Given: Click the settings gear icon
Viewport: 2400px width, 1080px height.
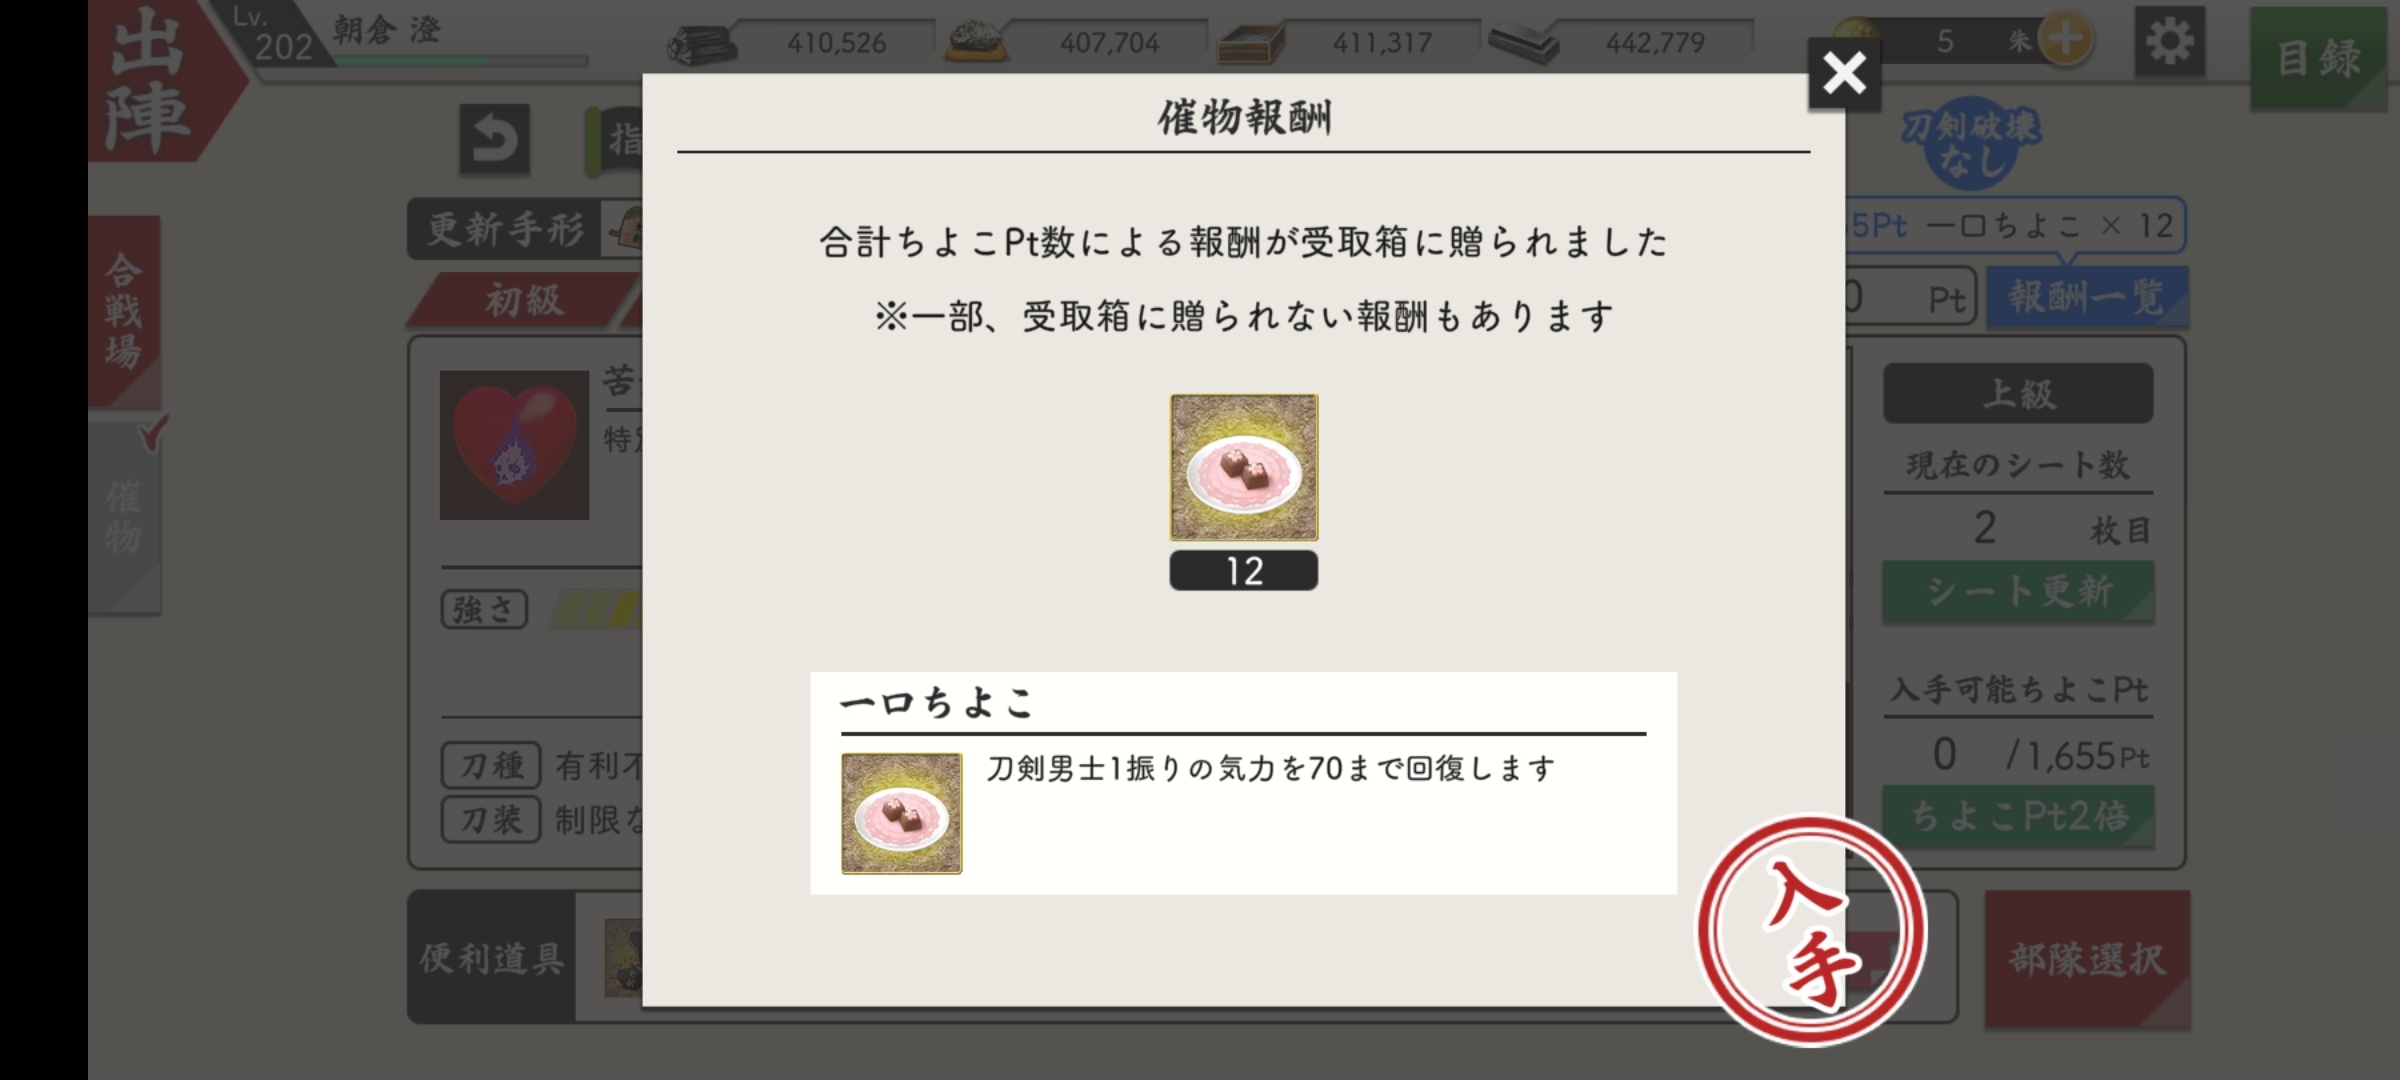Looking at the screenshot, I should click(x=2169, y=41).
